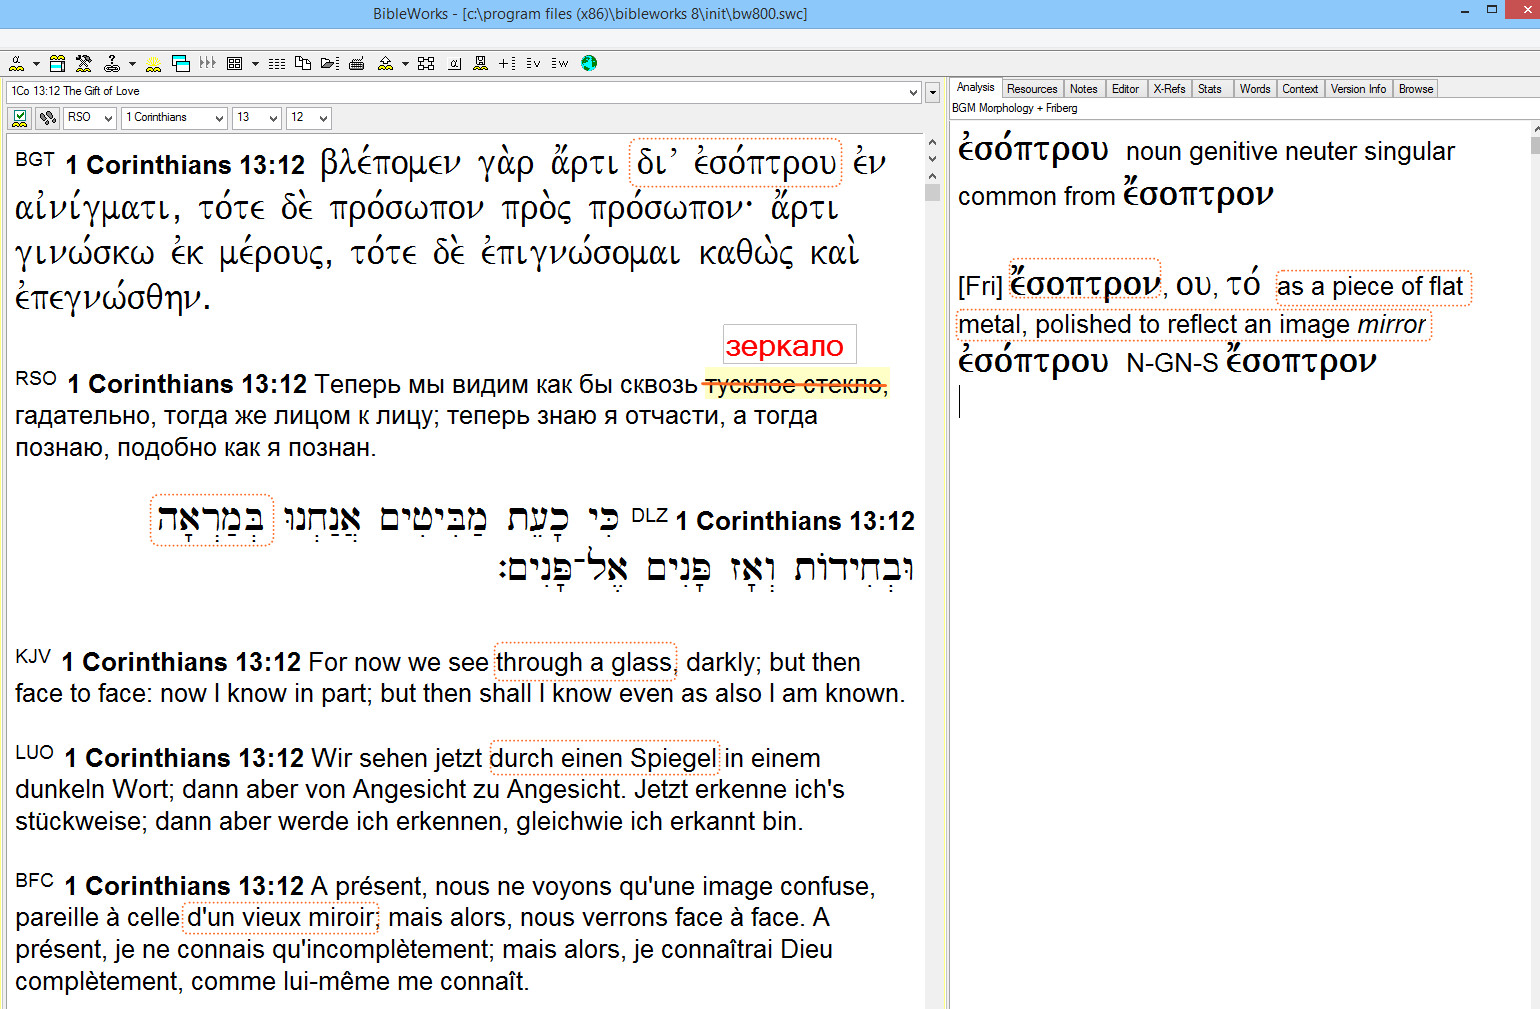
Task: Click the globe internet icon
Action: tap(589, 63)
